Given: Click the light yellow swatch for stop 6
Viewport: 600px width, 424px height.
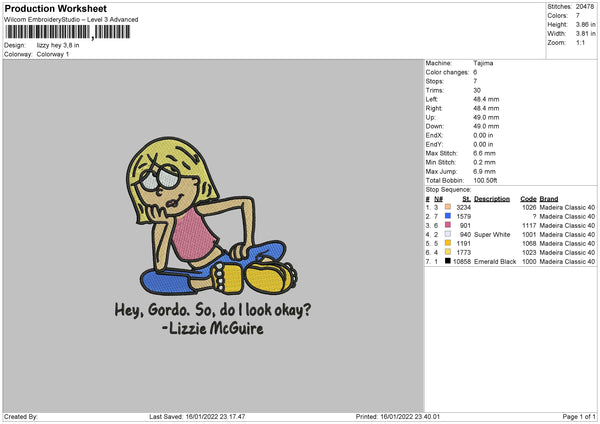Looking at the screenshot, I should pos(448,252).
